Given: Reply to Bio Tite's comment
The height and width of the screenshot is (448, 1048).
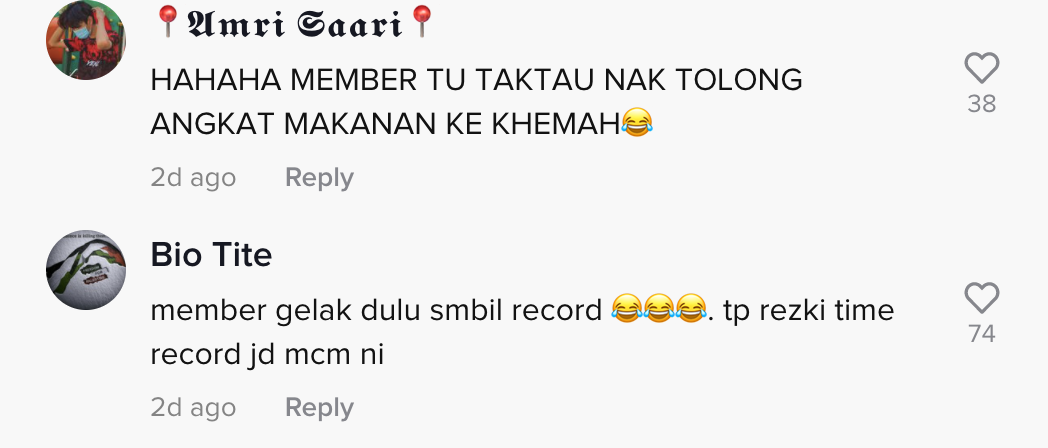Looking at the screenshot, I should tap(319, 407).
